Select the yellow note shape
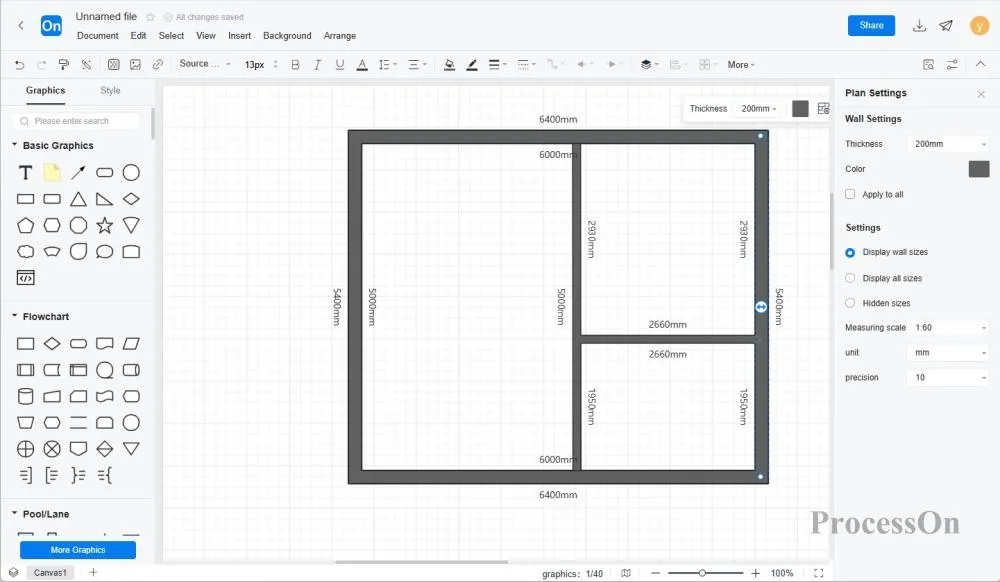Image resolution: width=1000 pixels, height=582 pixels. coord(52,172)
